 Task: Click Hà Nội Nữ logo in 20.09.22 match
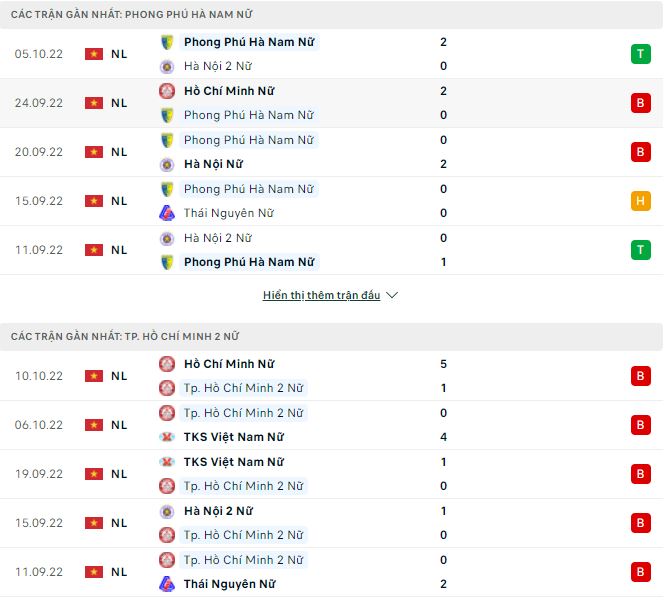(x=167, y=164)
